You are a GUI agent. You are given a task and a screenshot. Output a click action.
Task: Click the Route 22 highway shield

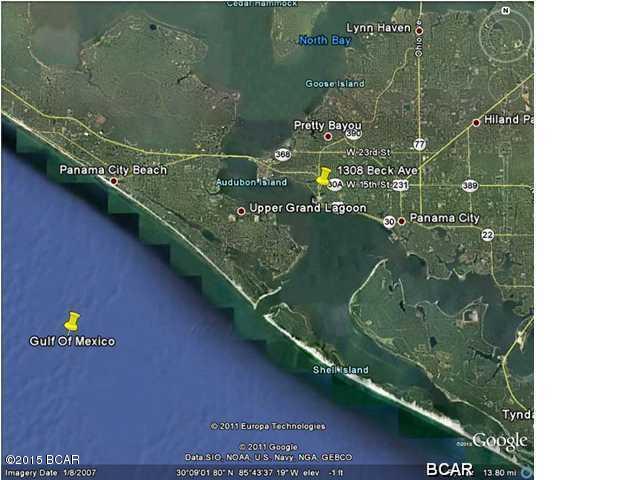[487, 235]
